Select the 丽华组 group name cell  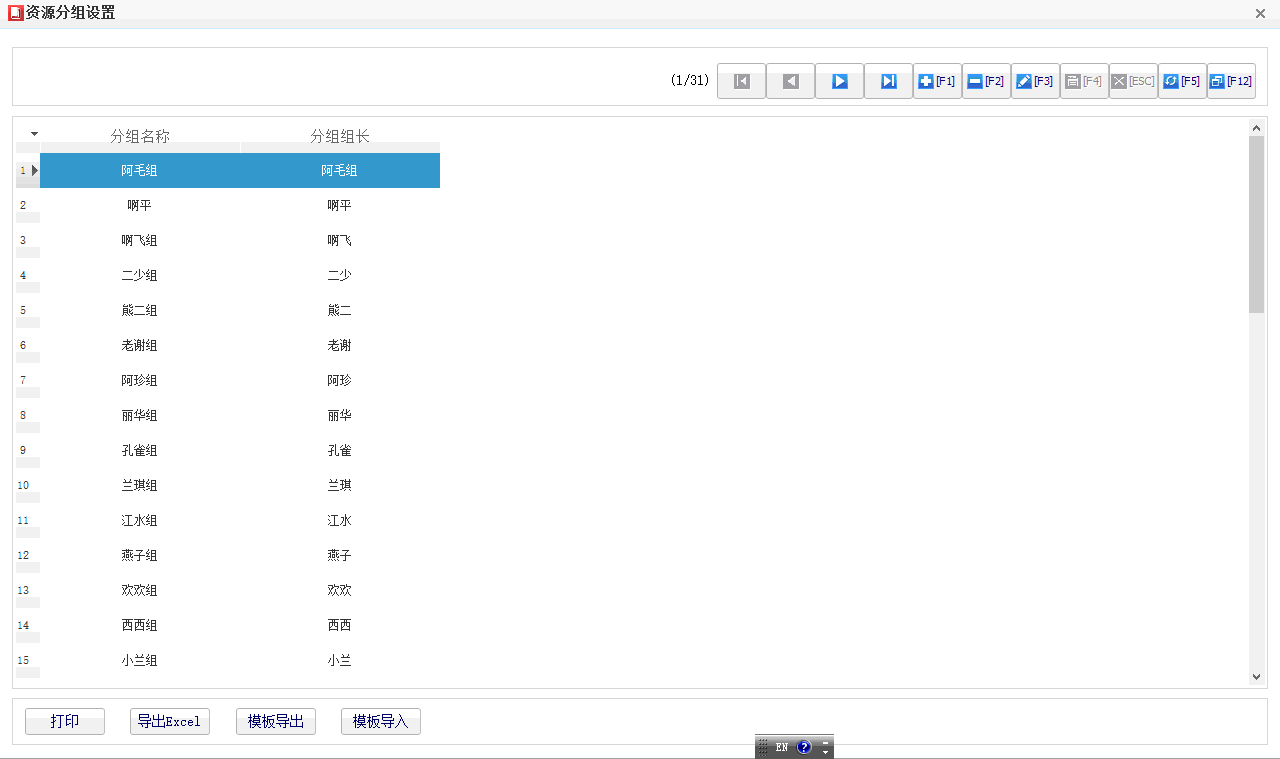pos(140,415)
